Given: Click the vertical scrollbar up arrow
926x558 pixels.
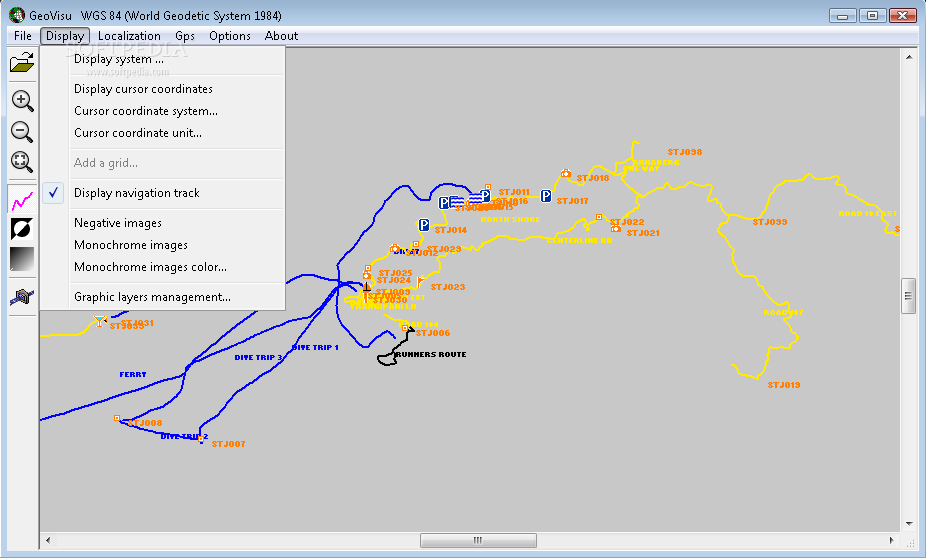Looking at the screenshot, I should 909,57.
